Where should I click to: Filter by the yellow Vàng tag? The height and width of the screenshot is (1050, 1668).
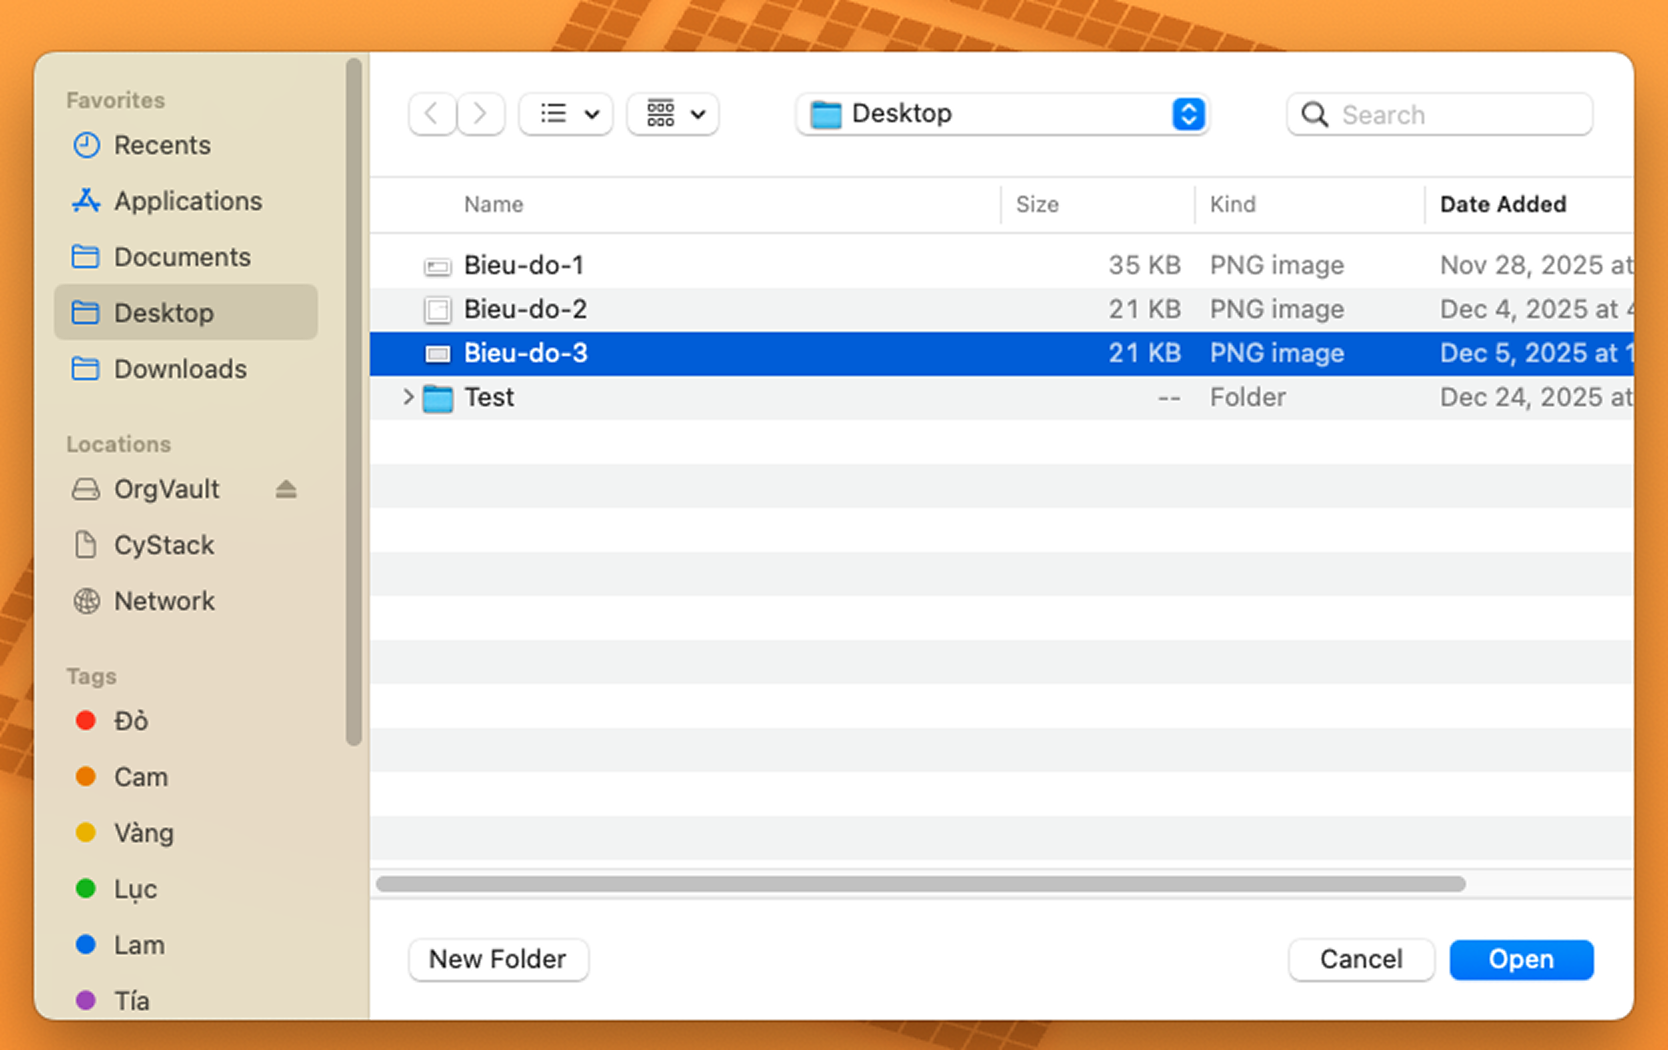[186, 833]
